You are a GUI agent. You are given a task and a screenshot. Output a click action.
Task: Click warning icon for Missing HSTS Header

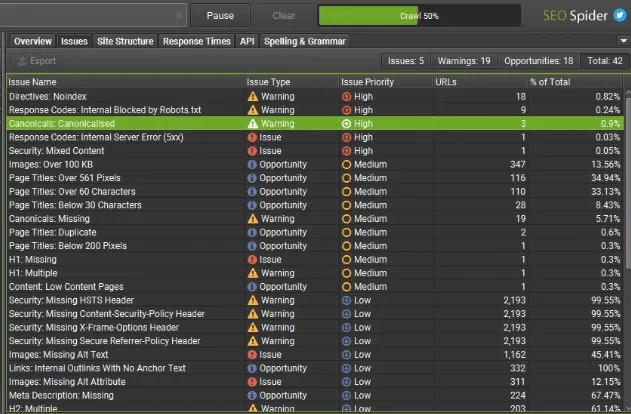(x=253, y=300)
